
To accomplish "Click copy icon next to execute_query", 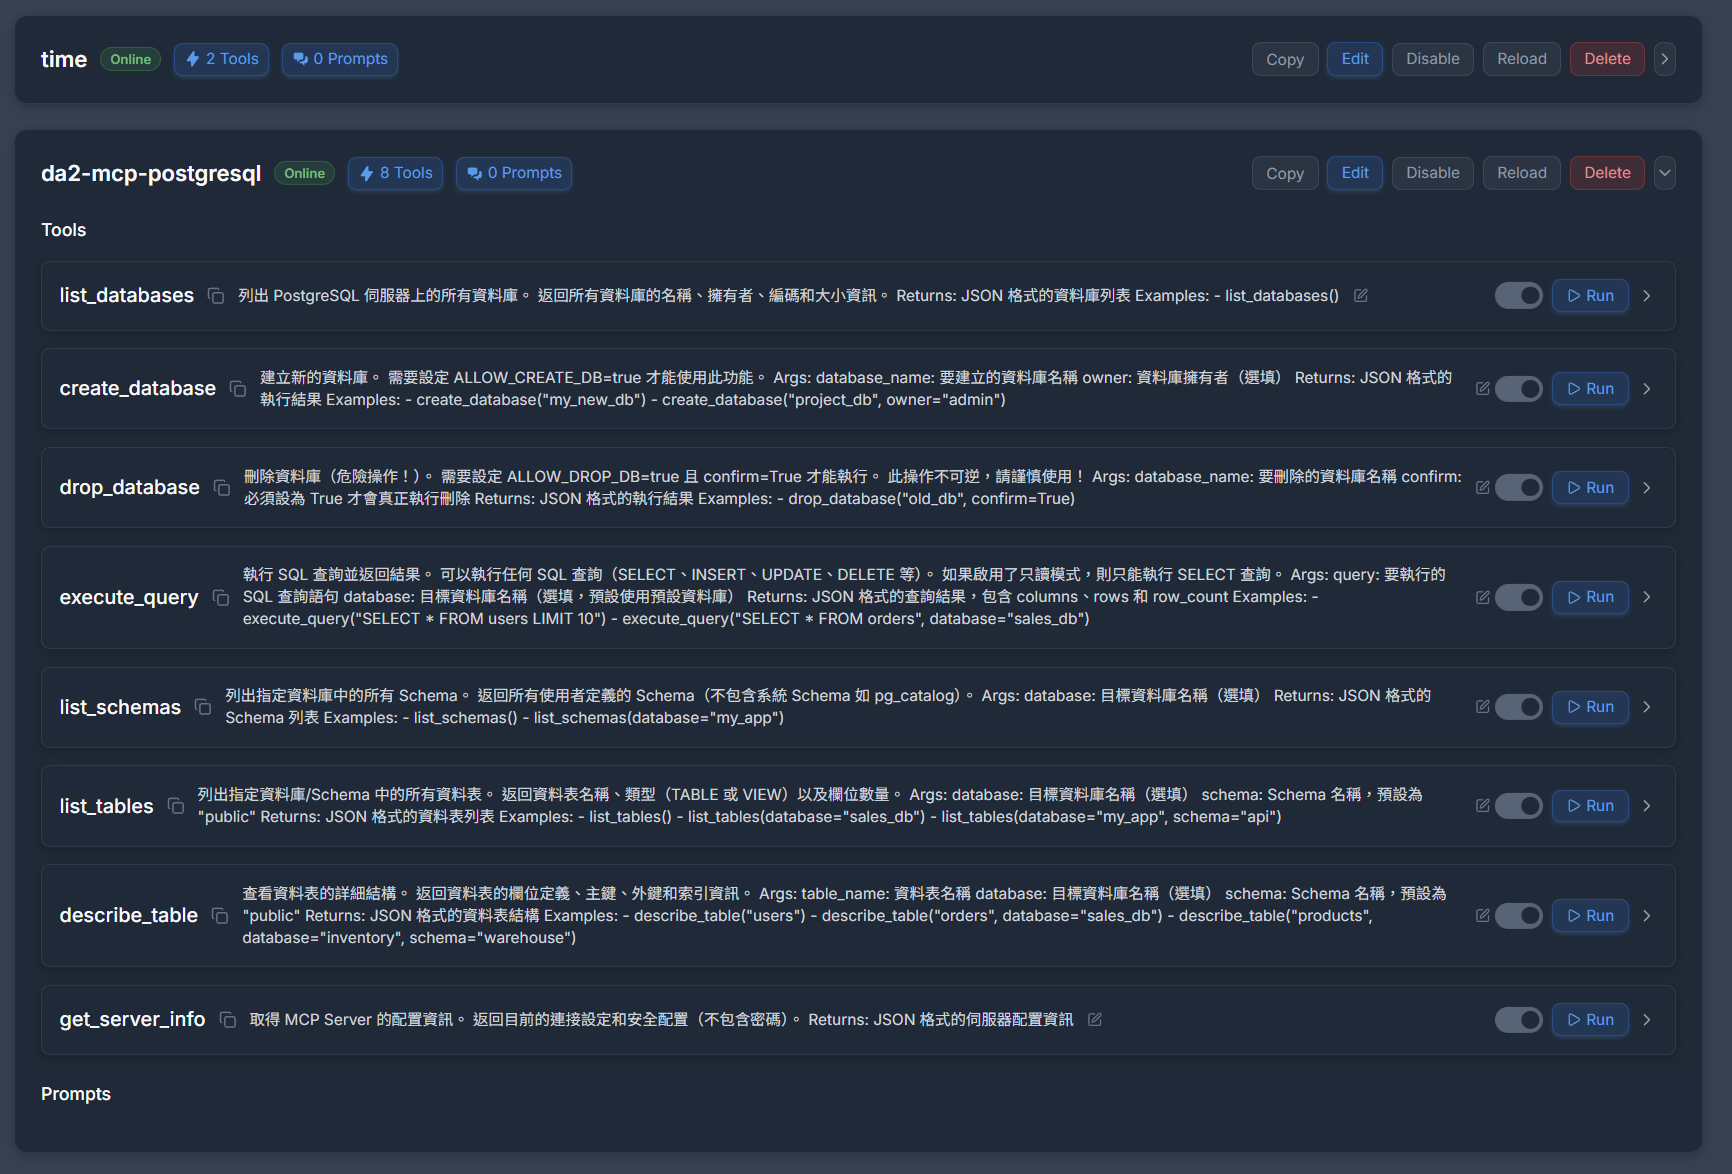I will point(221,598).
